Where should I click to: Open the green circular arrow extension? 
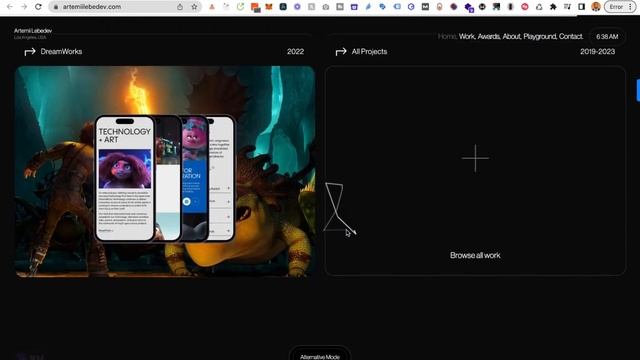(240, 7)
